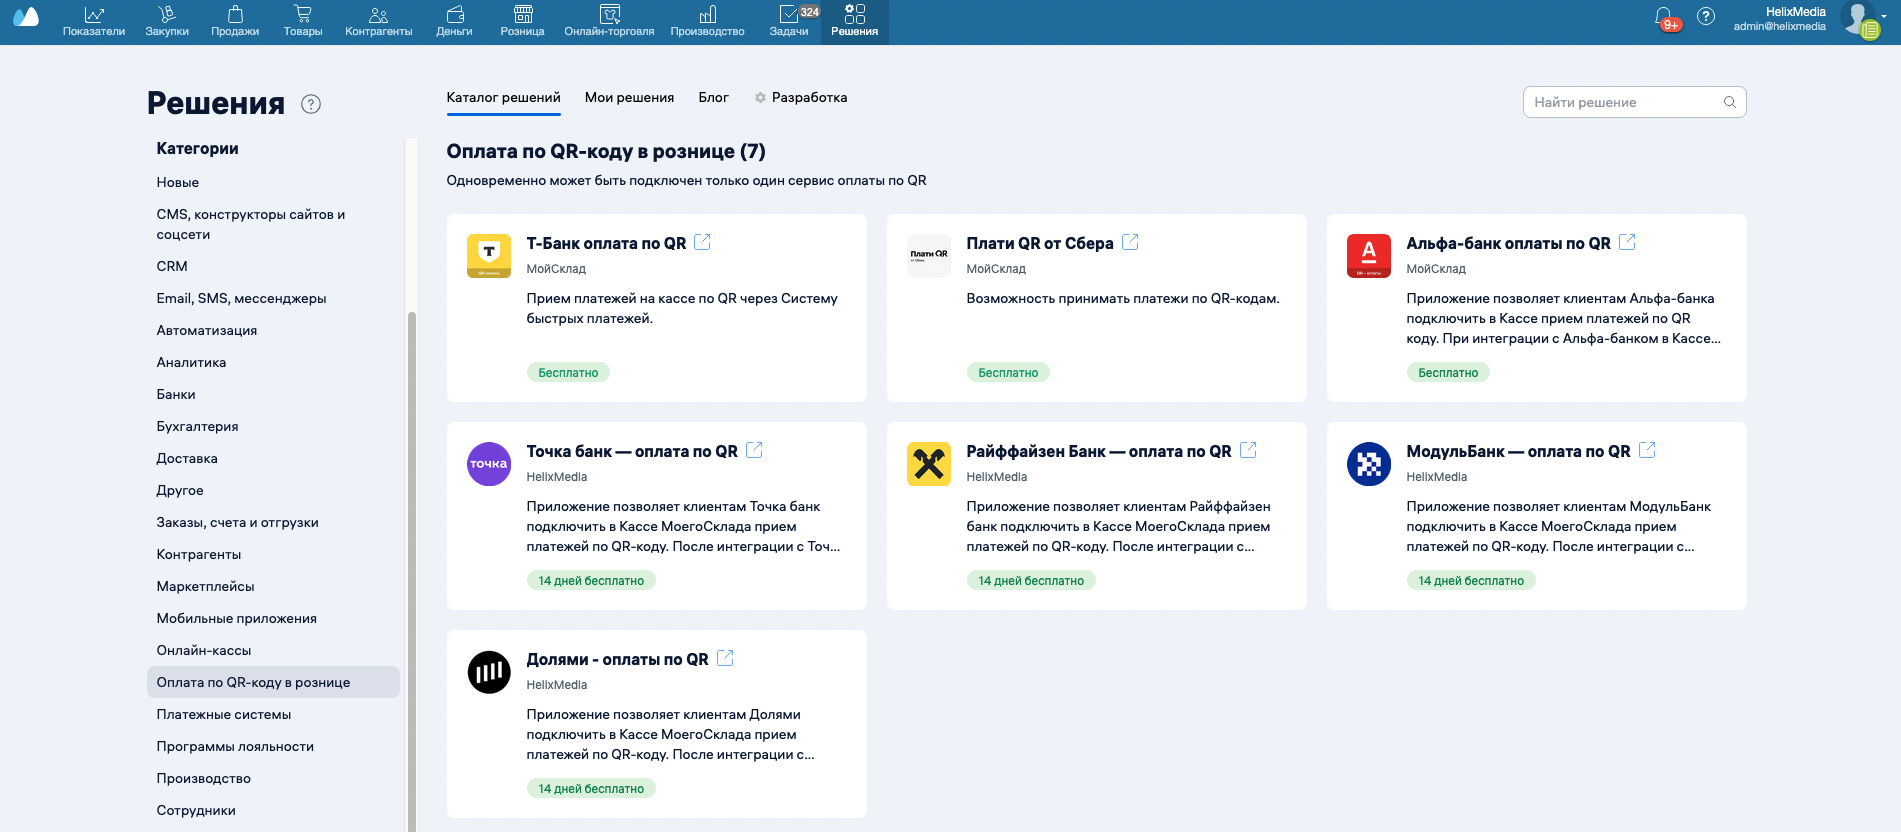The width and height of the screenshot is (1901, 832).
Task: Open the HelixMedia user avatar menu
Action: [1860, 18]
